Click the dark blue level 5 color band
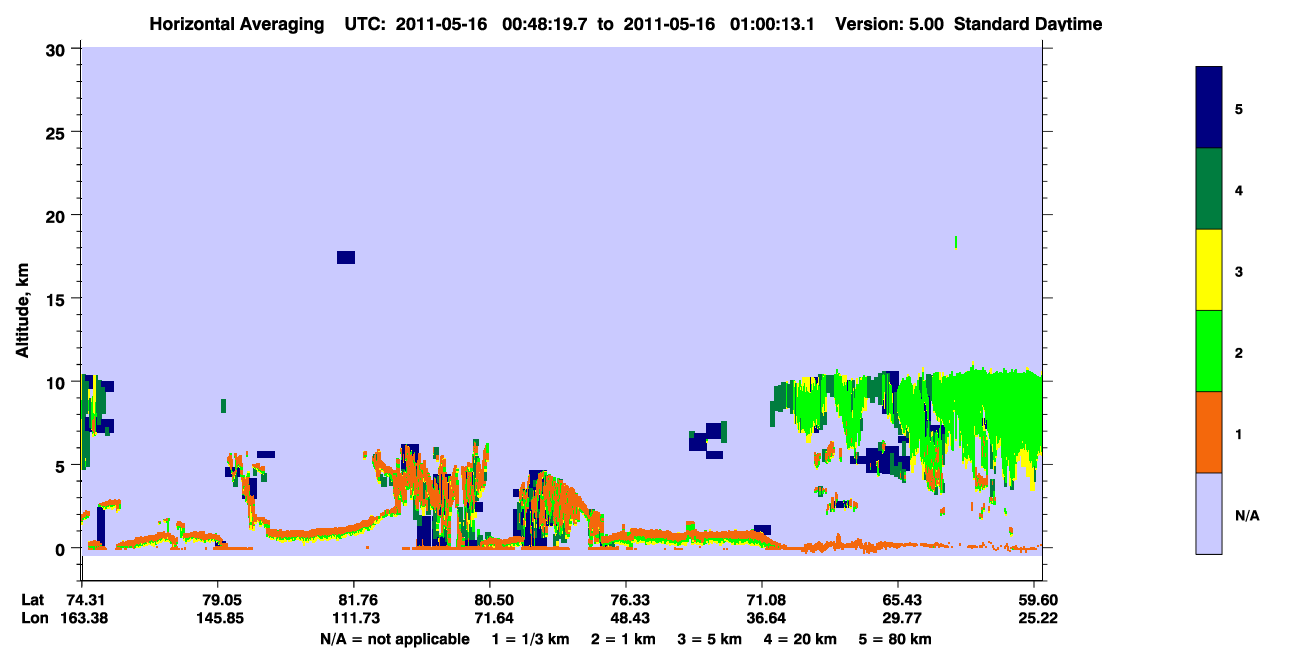The image size is (1300, 667). click(1209, 108)
